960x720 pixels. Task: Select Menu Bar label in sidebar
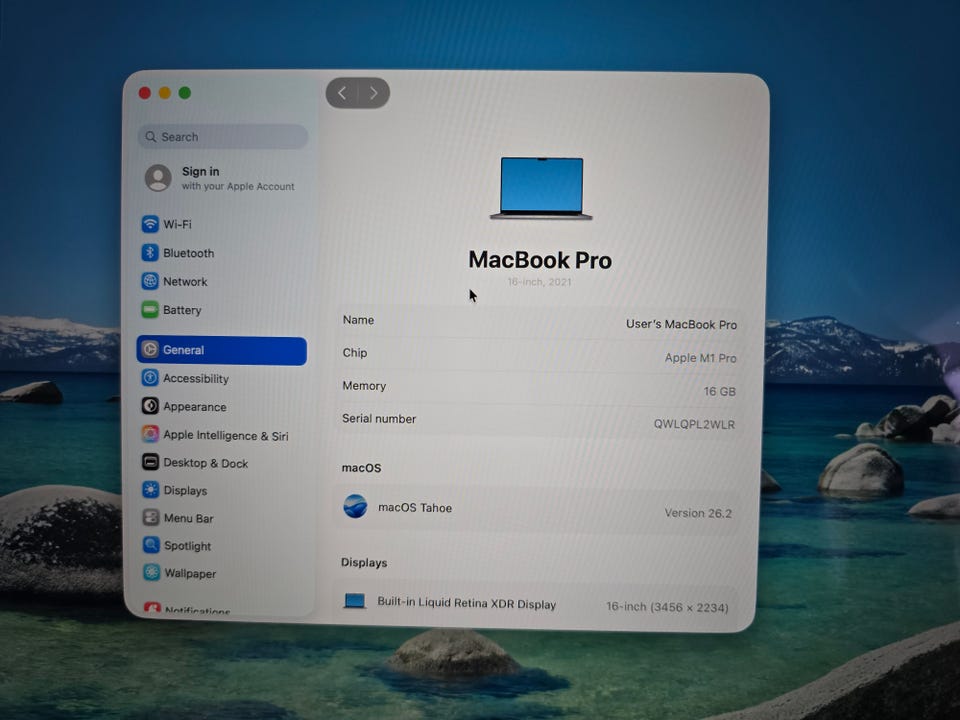(189, 518)
